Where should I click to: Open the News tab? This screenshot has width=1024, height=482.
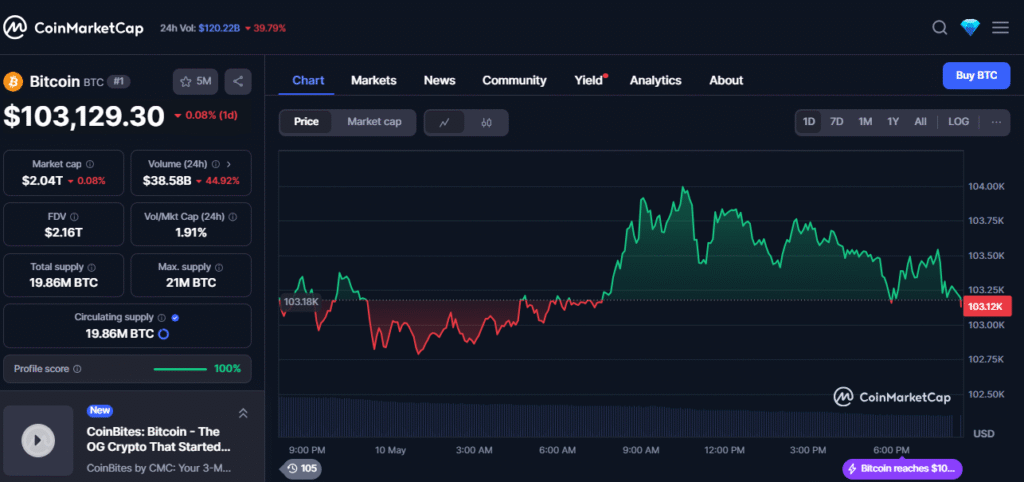pyautogui.click(x=440, y=80)
